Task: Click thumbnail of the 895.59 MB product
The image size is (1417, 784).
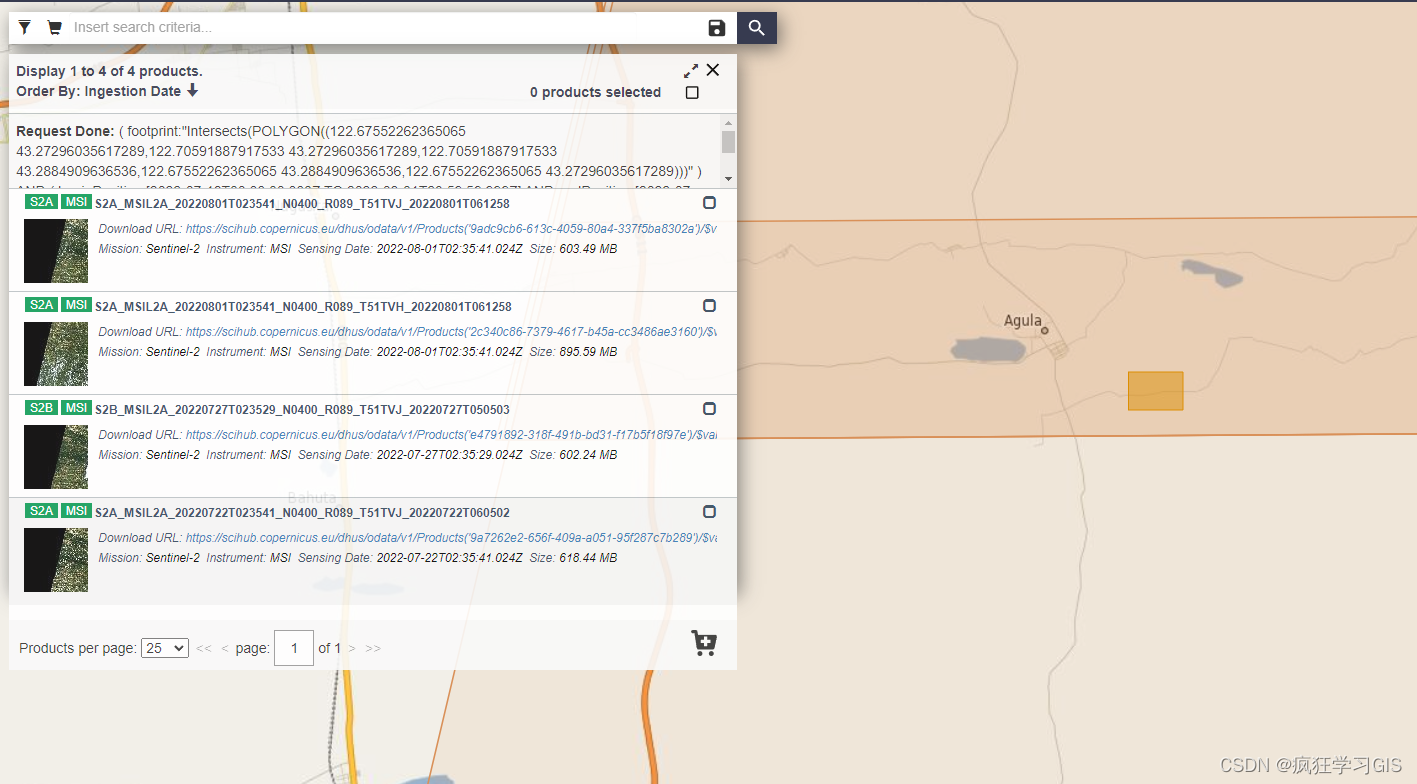Action: (56, 354)
